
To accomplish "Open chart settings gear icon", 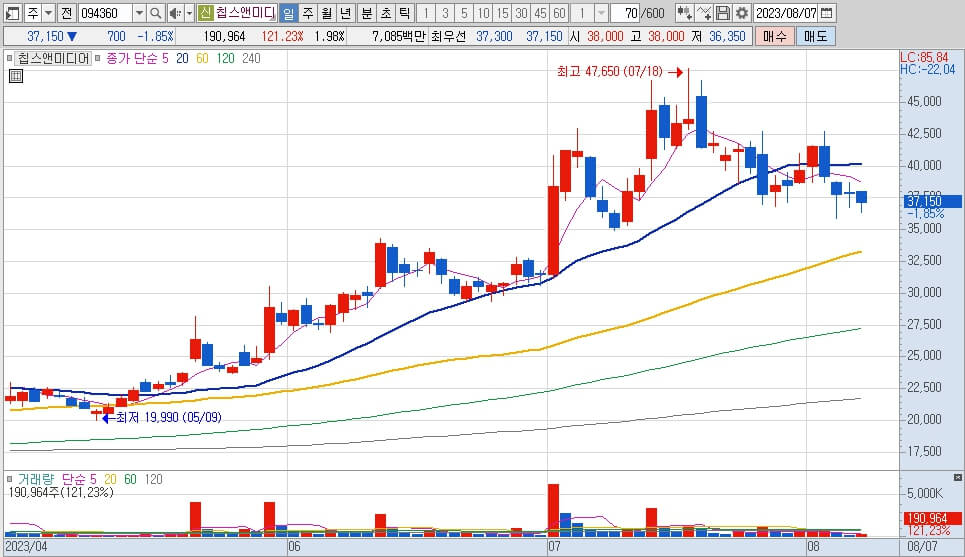I will (742, 13).
